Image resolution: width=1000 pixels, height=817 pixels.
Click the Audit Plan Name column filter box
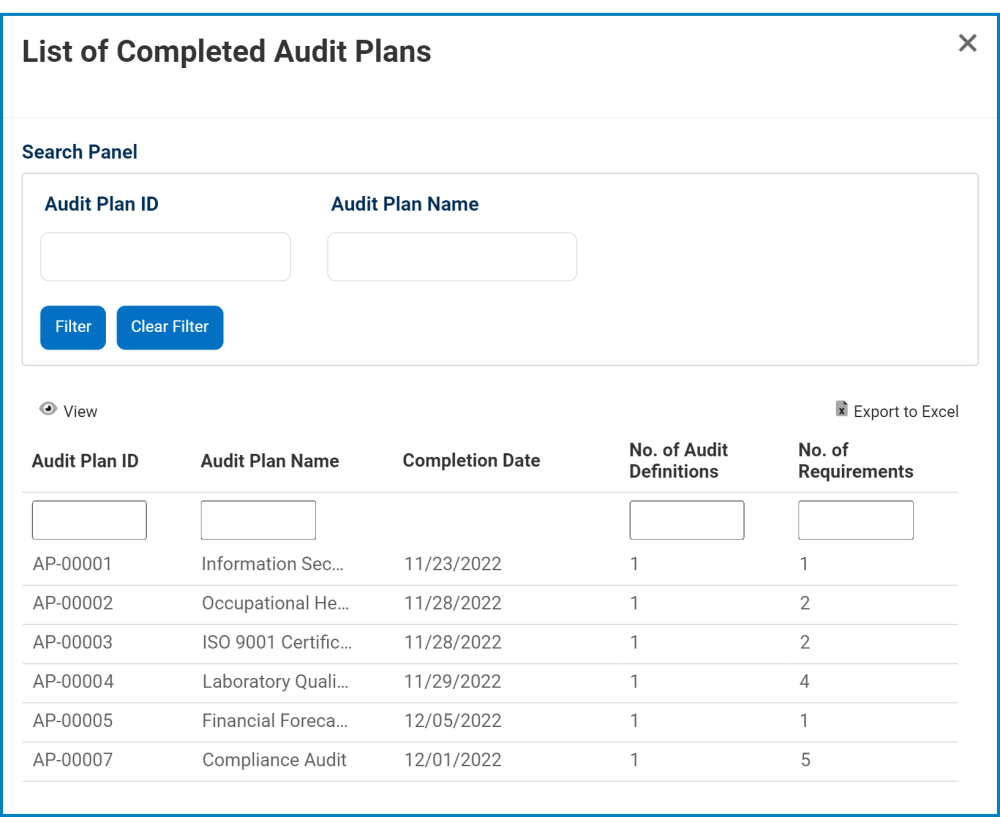258,520
